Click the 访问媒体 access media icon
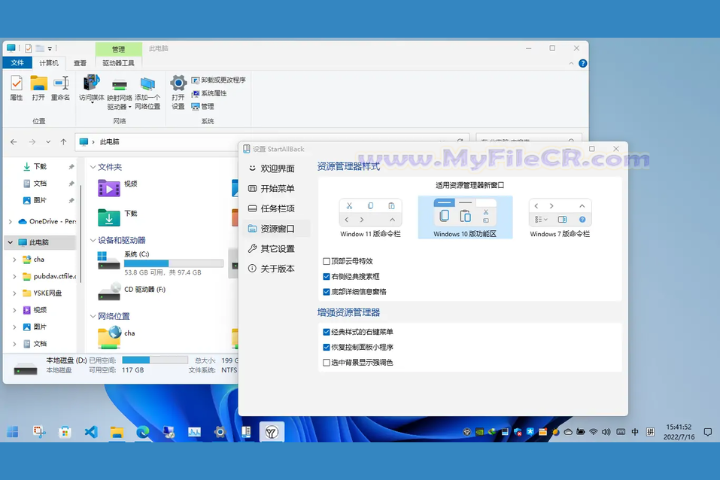Screen dimensions: 720x480 (x=91, y=88)
